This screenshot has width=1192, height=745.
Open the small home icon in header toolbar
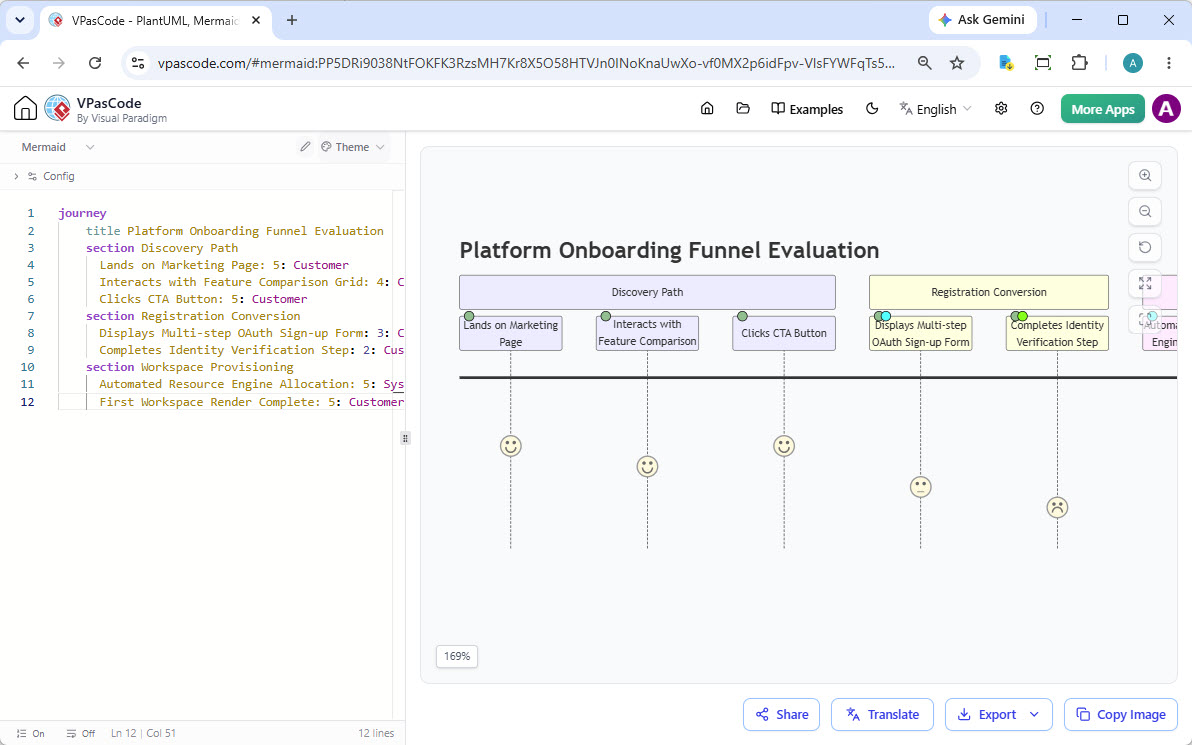pyautogui.click(x=707, y=109)
